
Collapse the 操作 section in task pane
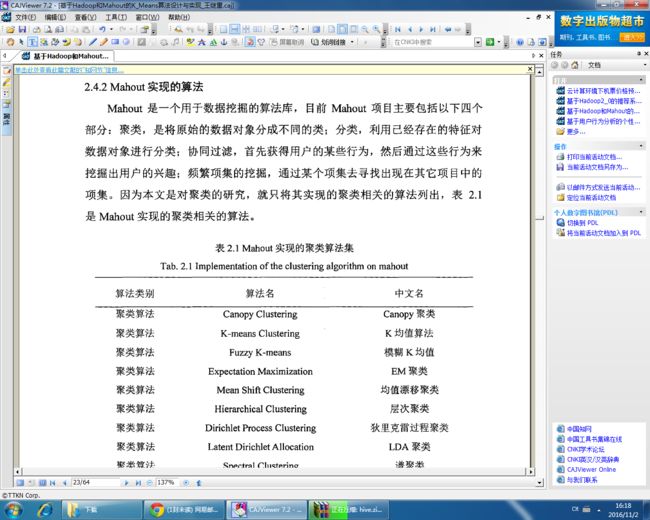[641, 146]
